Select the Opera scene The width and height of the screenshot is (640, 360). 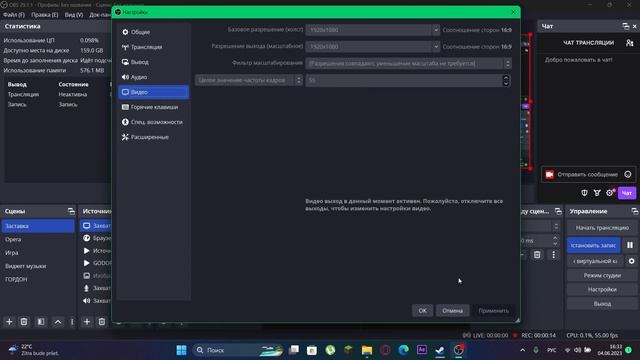pos(38,239)
